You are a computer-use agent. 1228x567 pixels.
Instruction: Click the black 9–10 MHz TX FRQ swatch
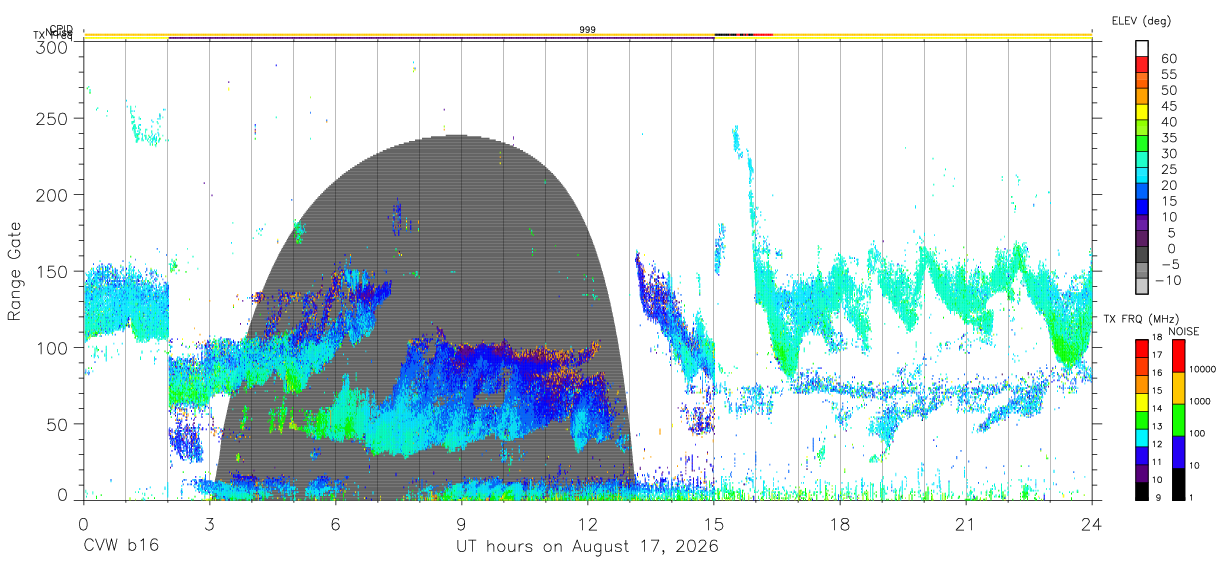pos(1141,490)
